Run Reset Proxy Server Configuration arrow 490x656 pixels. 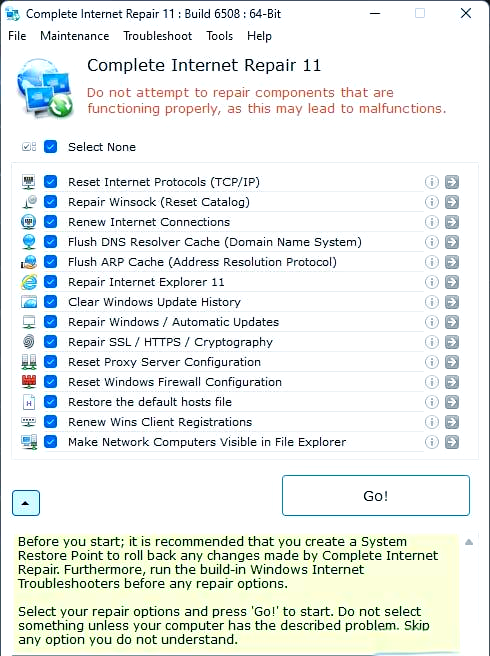pyautogui.click(x=452, y=362)
